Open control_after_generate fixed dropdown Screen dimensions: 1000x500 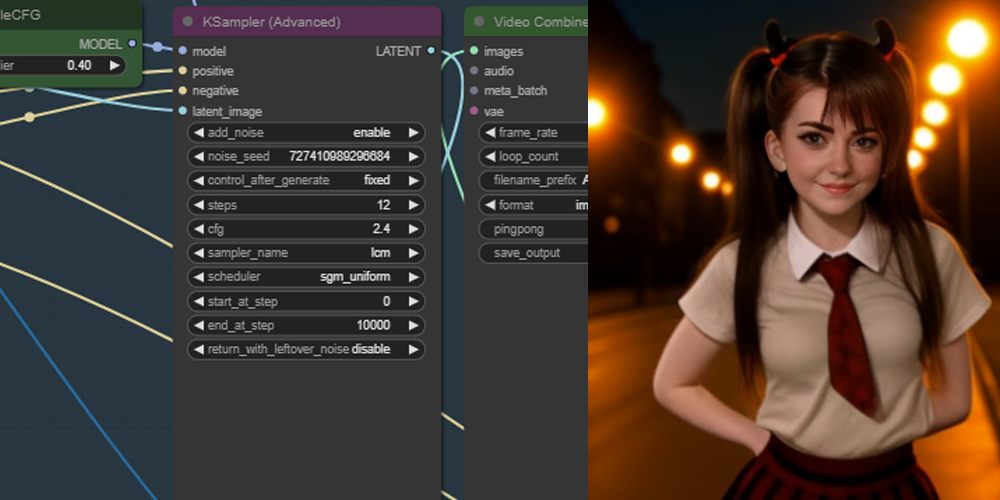pyautogui.click(x=306, y=180)
